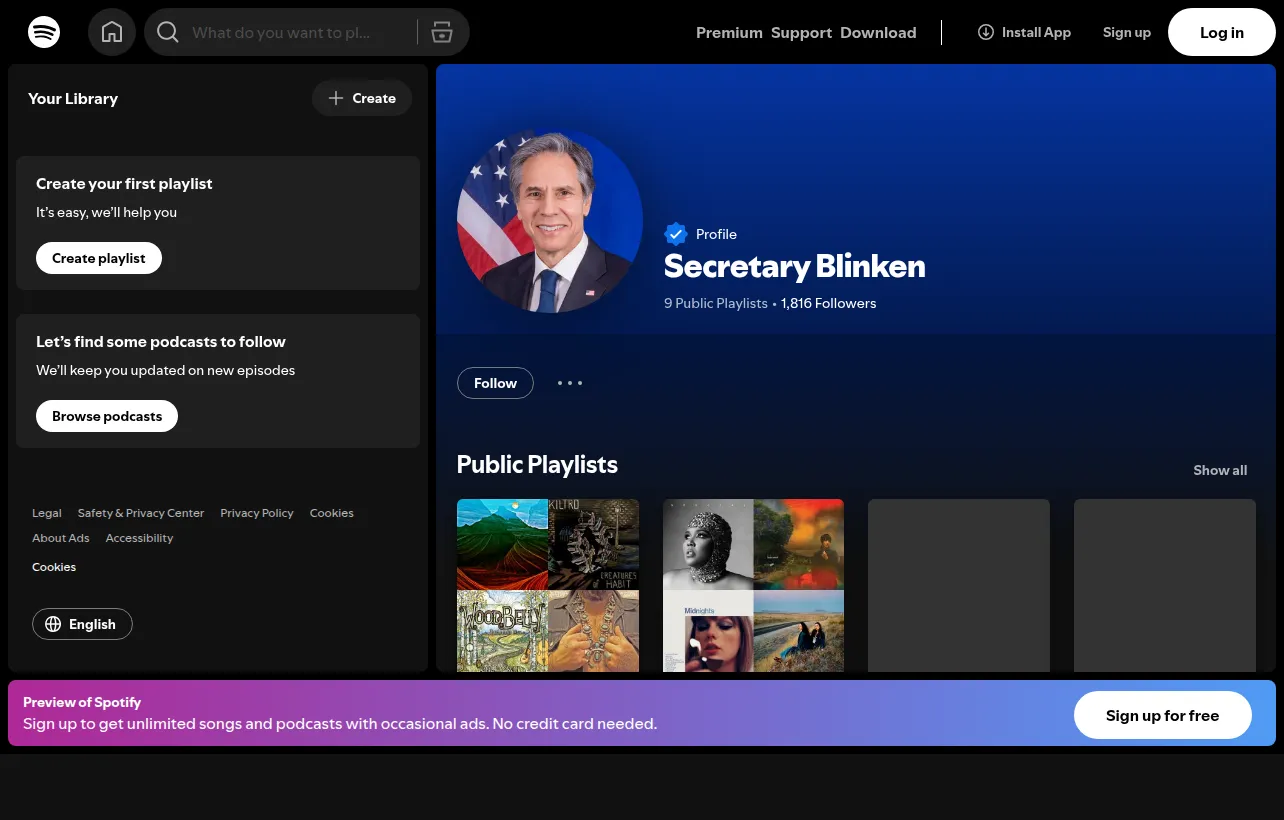Open the three-dot more options menu
The width and height of the screenshot is (1284, 820).
(x=570, y=383)
